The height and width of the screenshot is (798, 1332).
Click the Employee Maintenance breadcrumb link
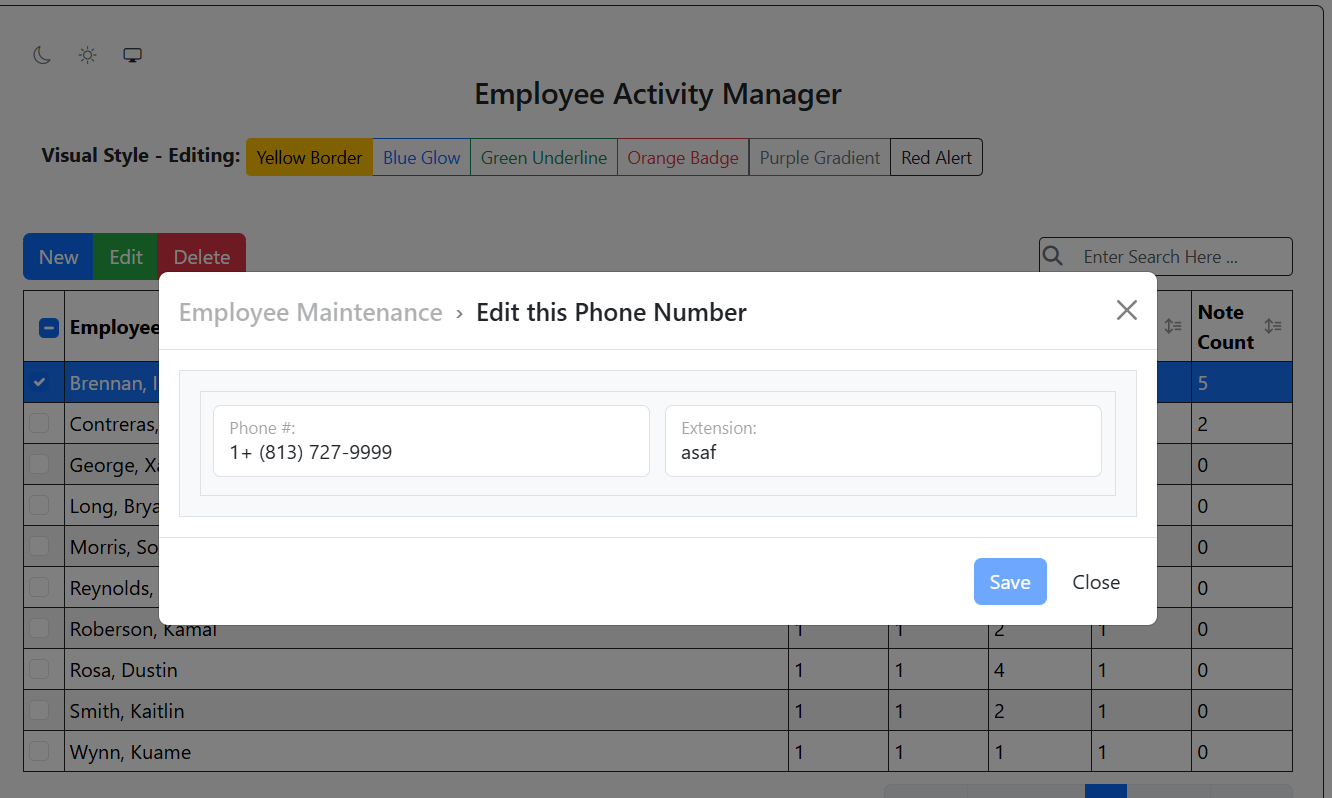[x=310, y=313]
